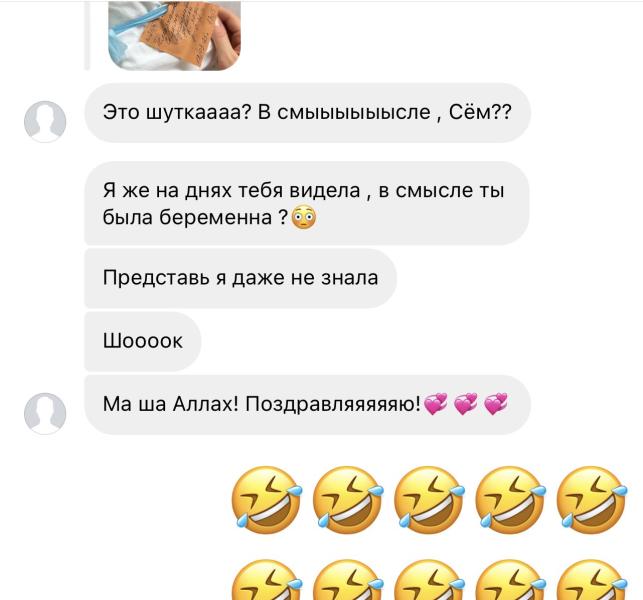Click middle laughing emoji in upper emoji row
Viewport: 643px width, 600px height.
429,500
